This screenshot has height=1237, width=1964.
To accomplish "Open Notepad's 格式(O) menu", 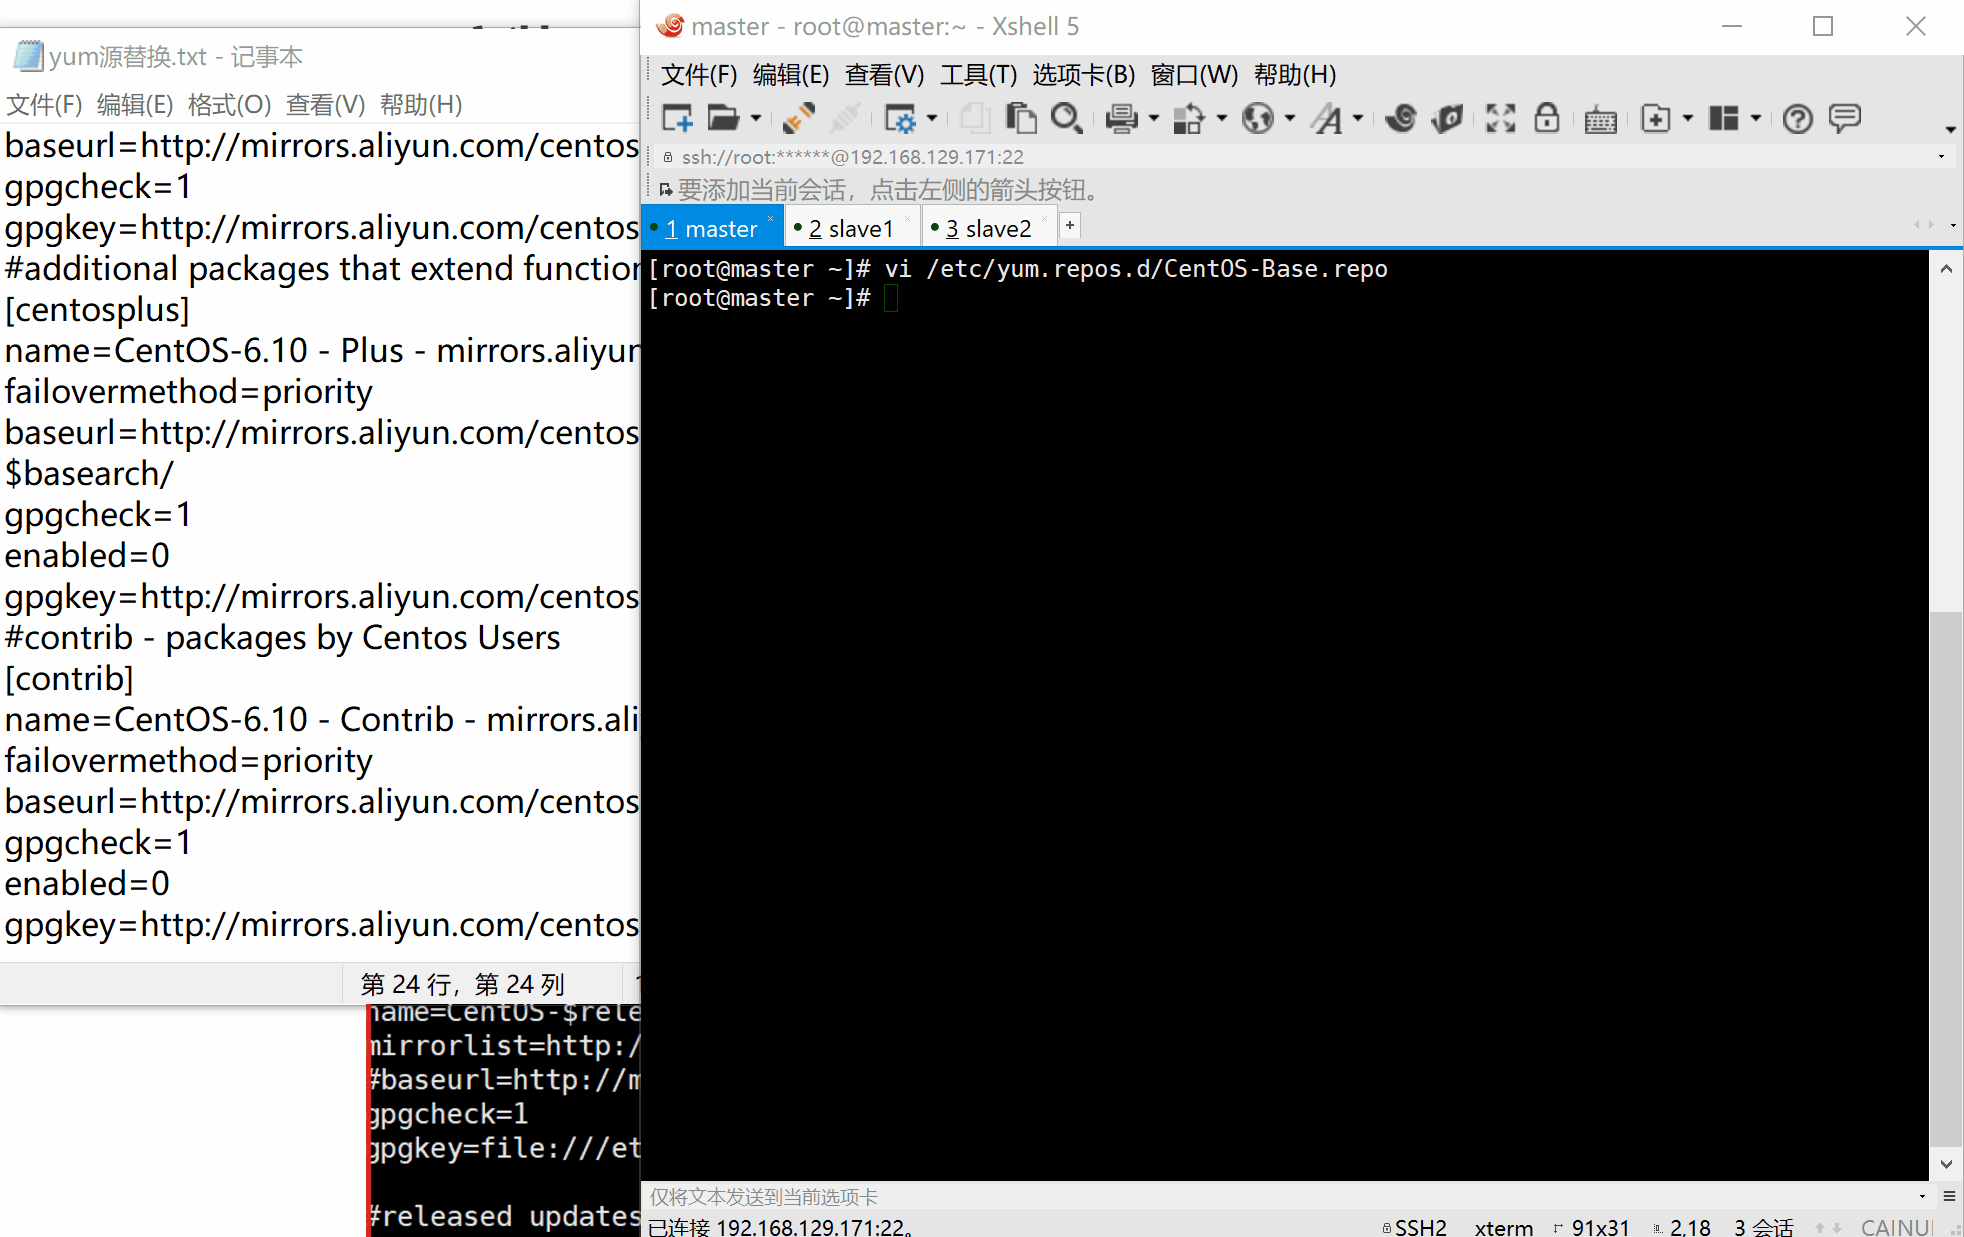I will [x=229, y=105].
